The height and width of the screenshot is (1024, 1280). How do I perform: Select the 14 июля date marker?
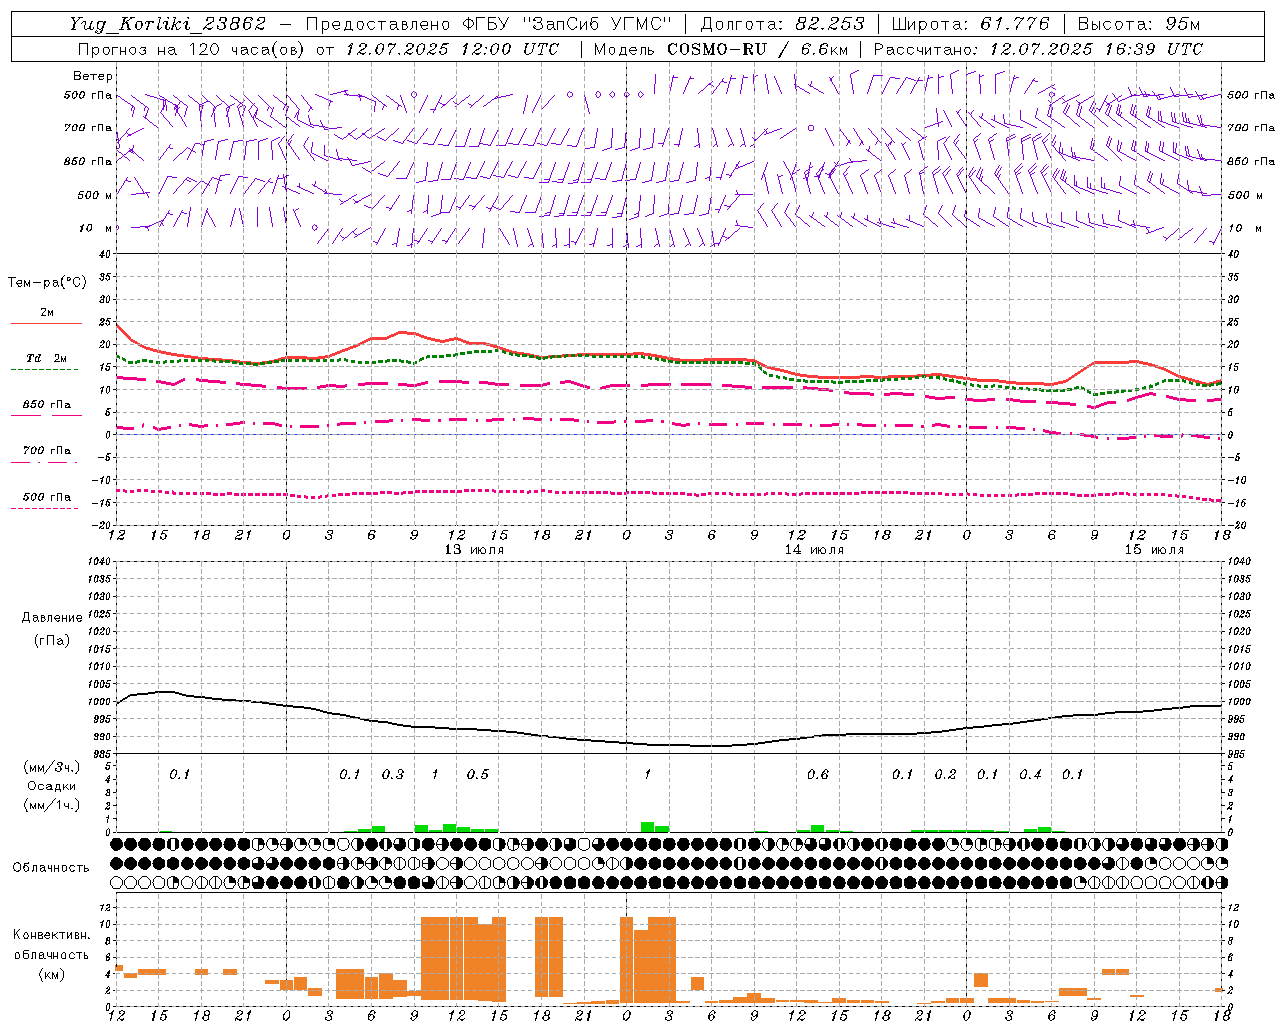tap(814, 550)
